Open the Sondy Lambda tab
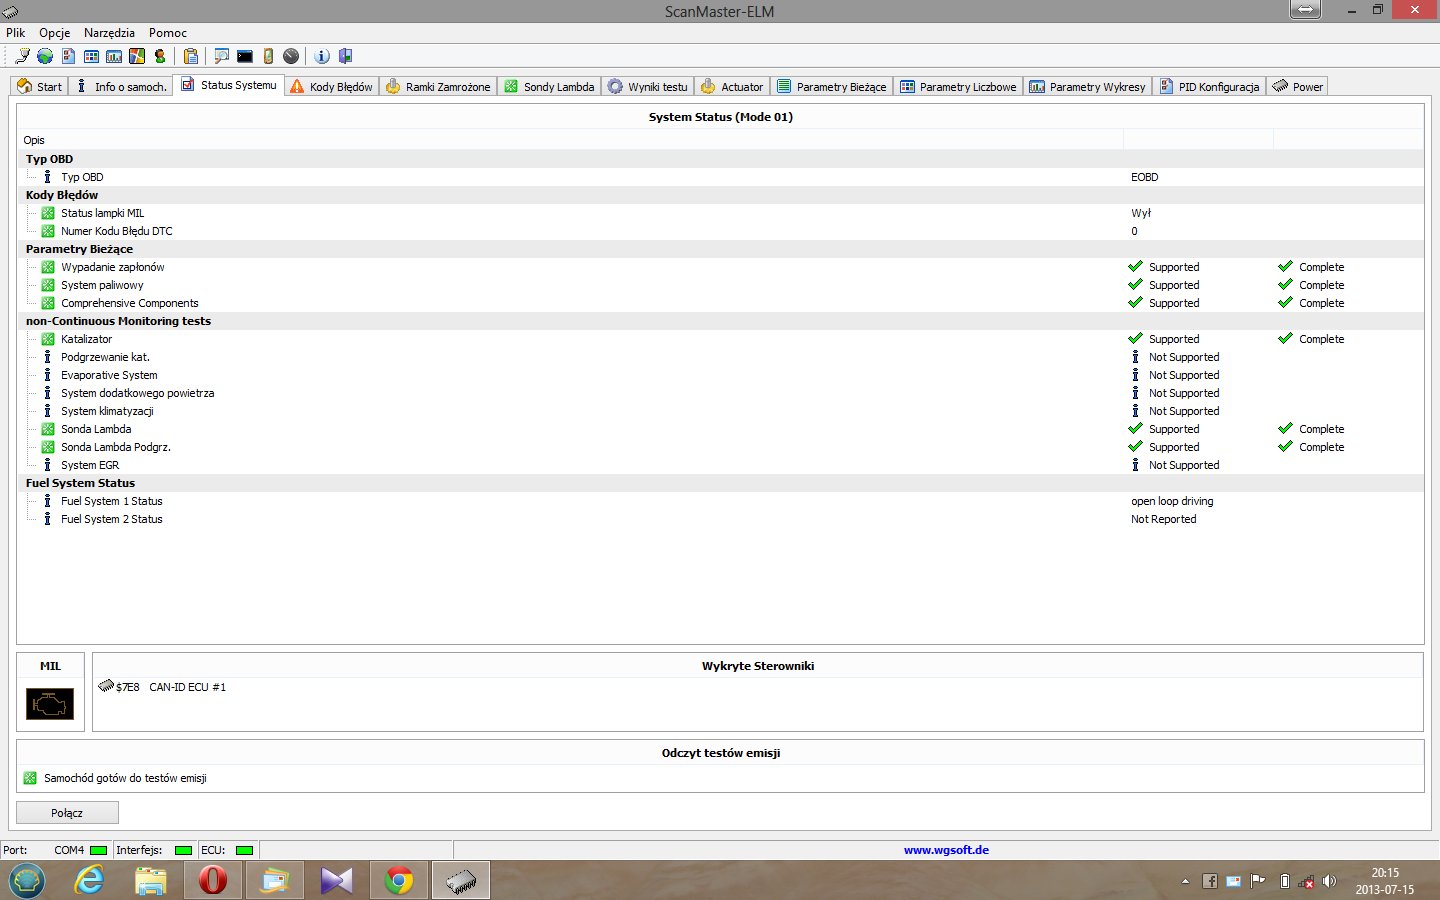Screen dimensions: 1440x900 click(x=550, y=87)
